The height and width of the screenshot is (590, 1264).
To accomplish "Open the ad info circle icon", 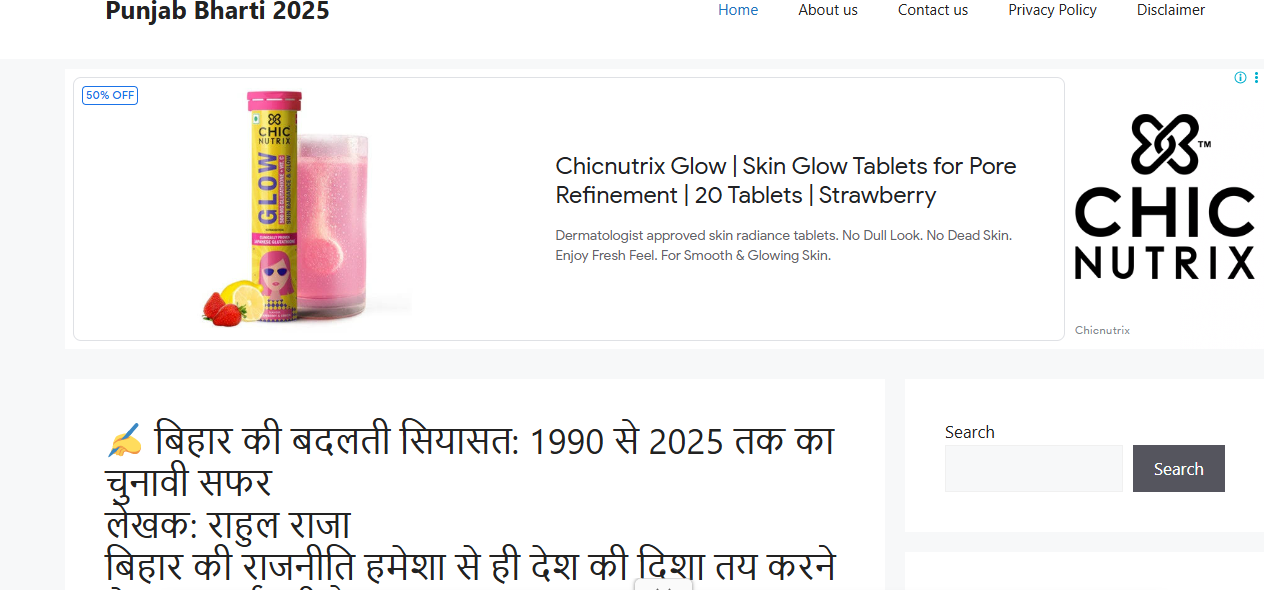I will pyautogui.click(x=1240, y=78).
